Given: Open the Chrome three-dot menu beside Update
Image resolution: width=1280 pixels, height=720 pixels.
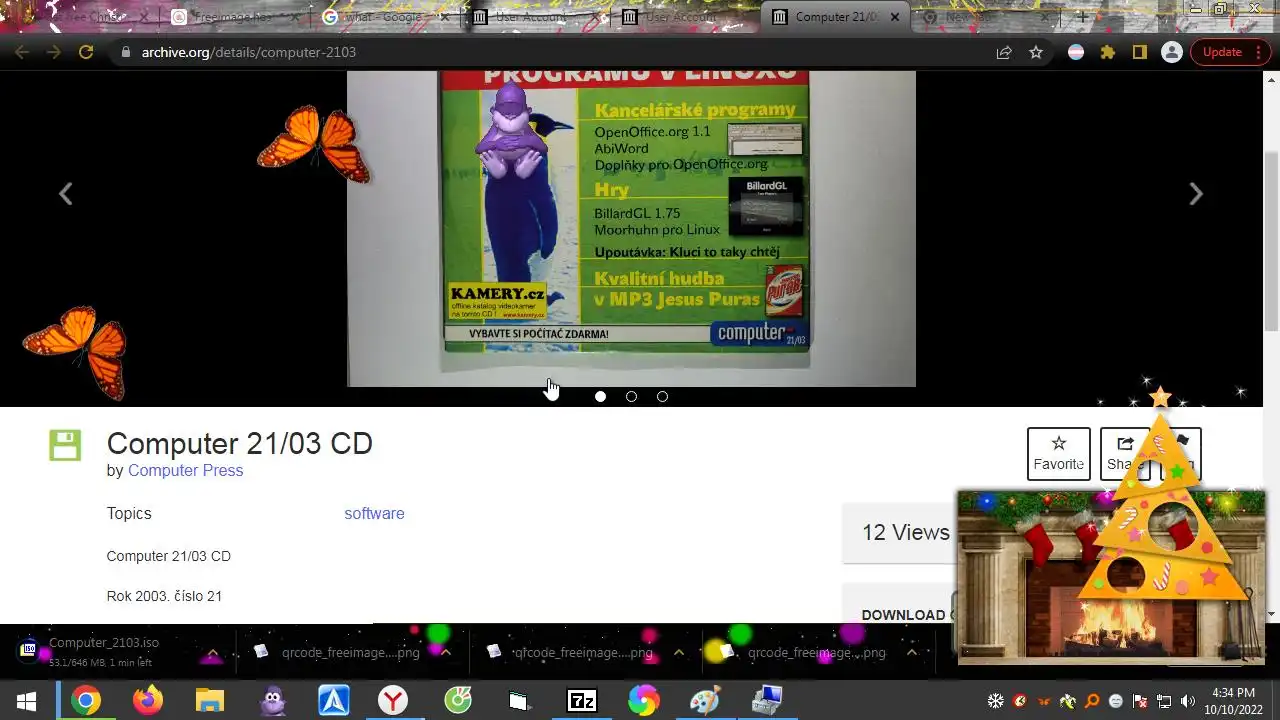Looking at the screenshot, I should click(1259, 52).
